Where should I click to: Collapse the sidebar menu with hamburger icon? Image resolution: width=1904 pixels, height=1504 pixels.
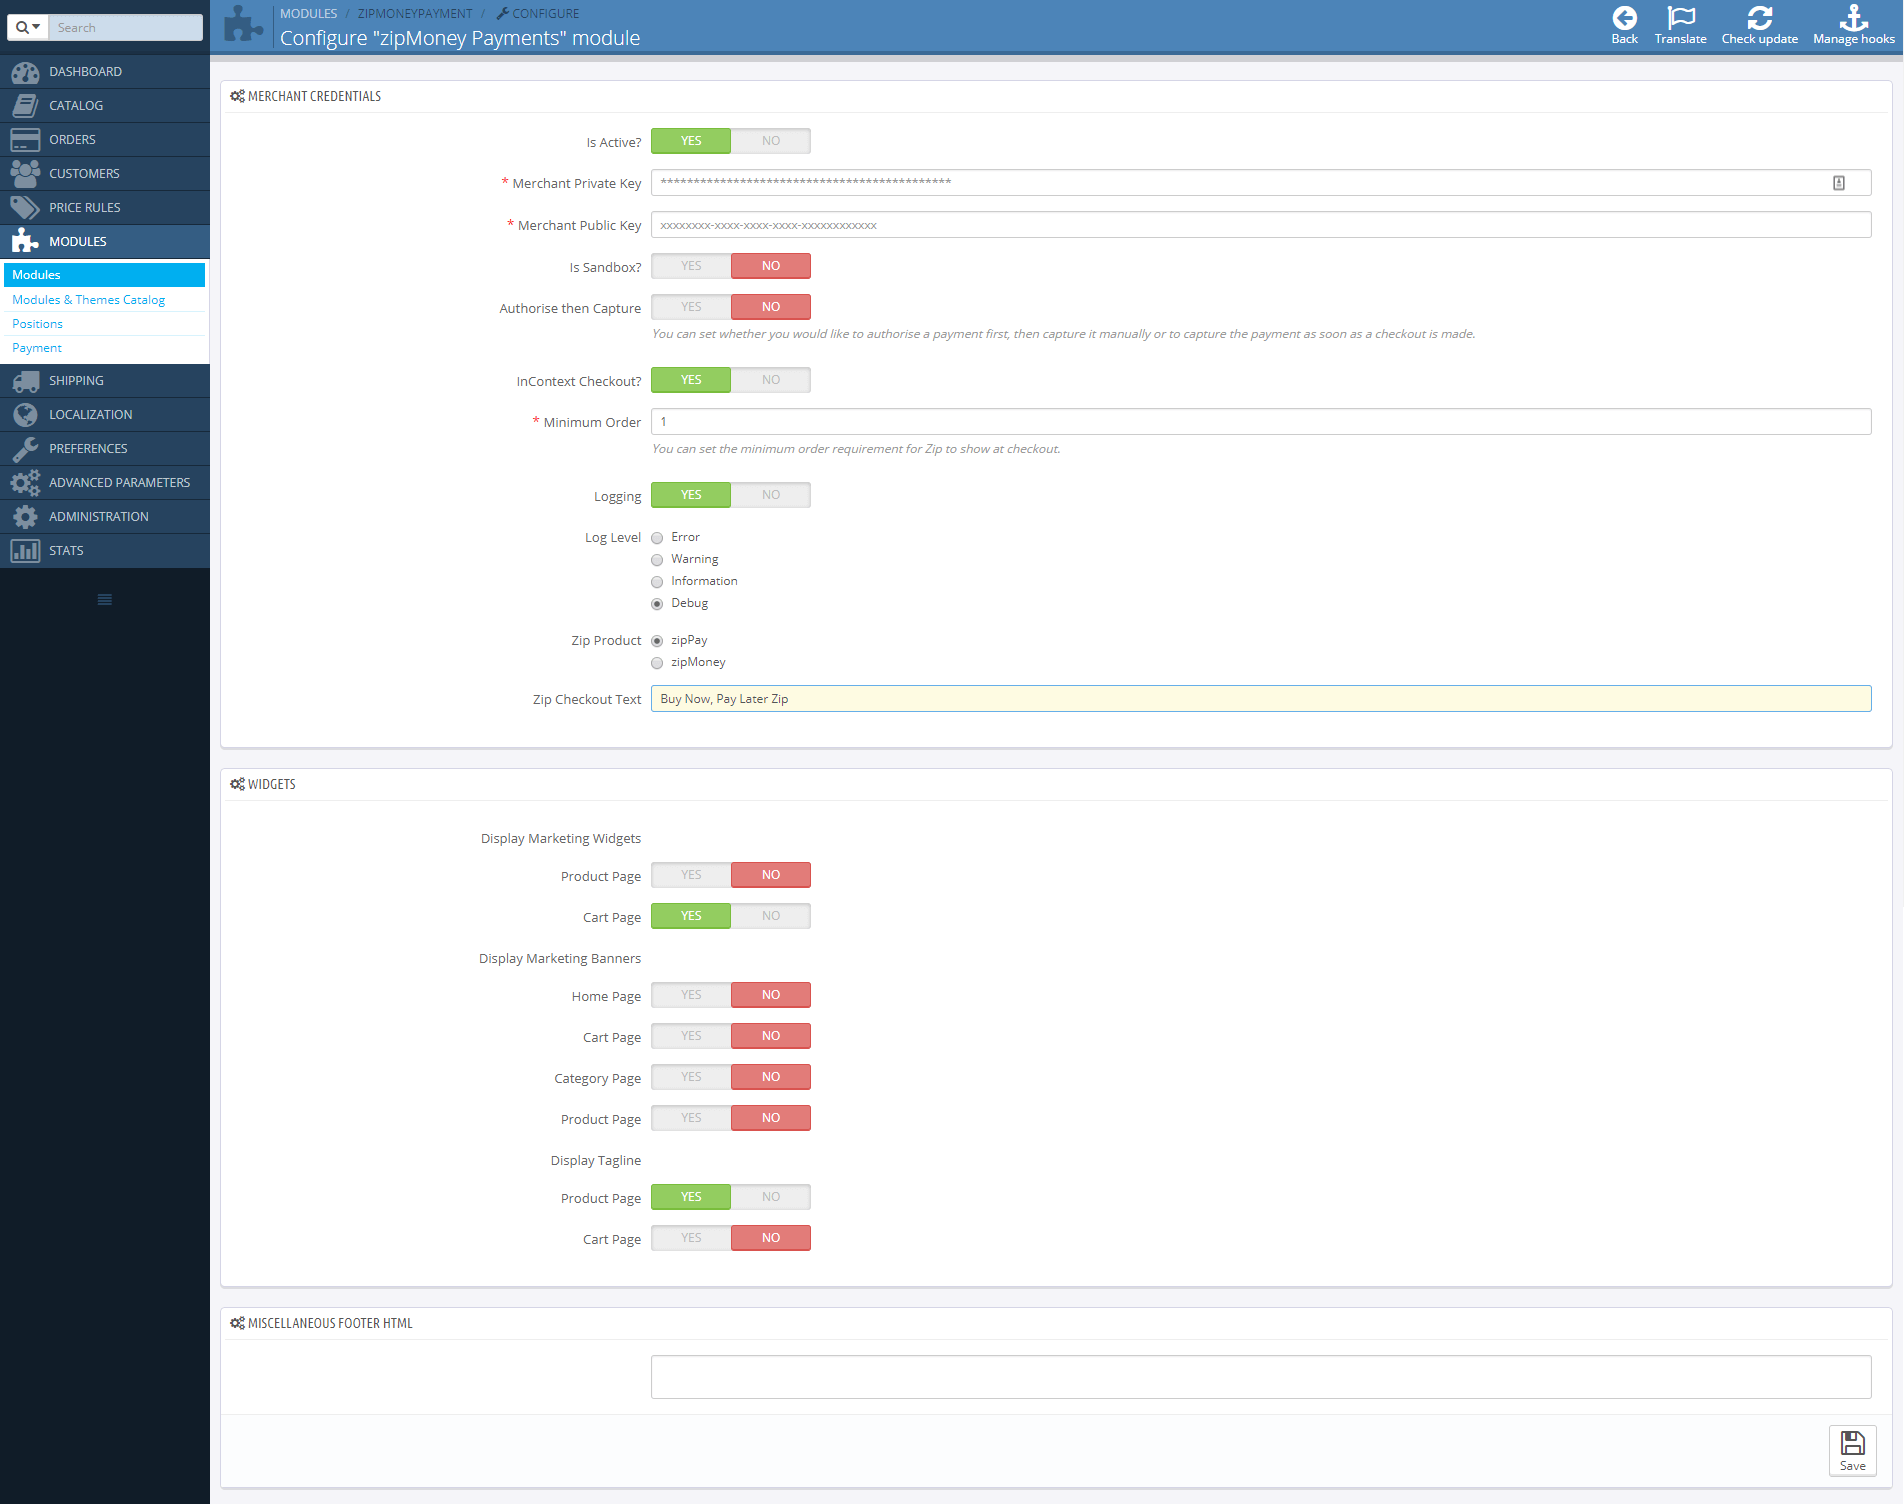point(105,600)
